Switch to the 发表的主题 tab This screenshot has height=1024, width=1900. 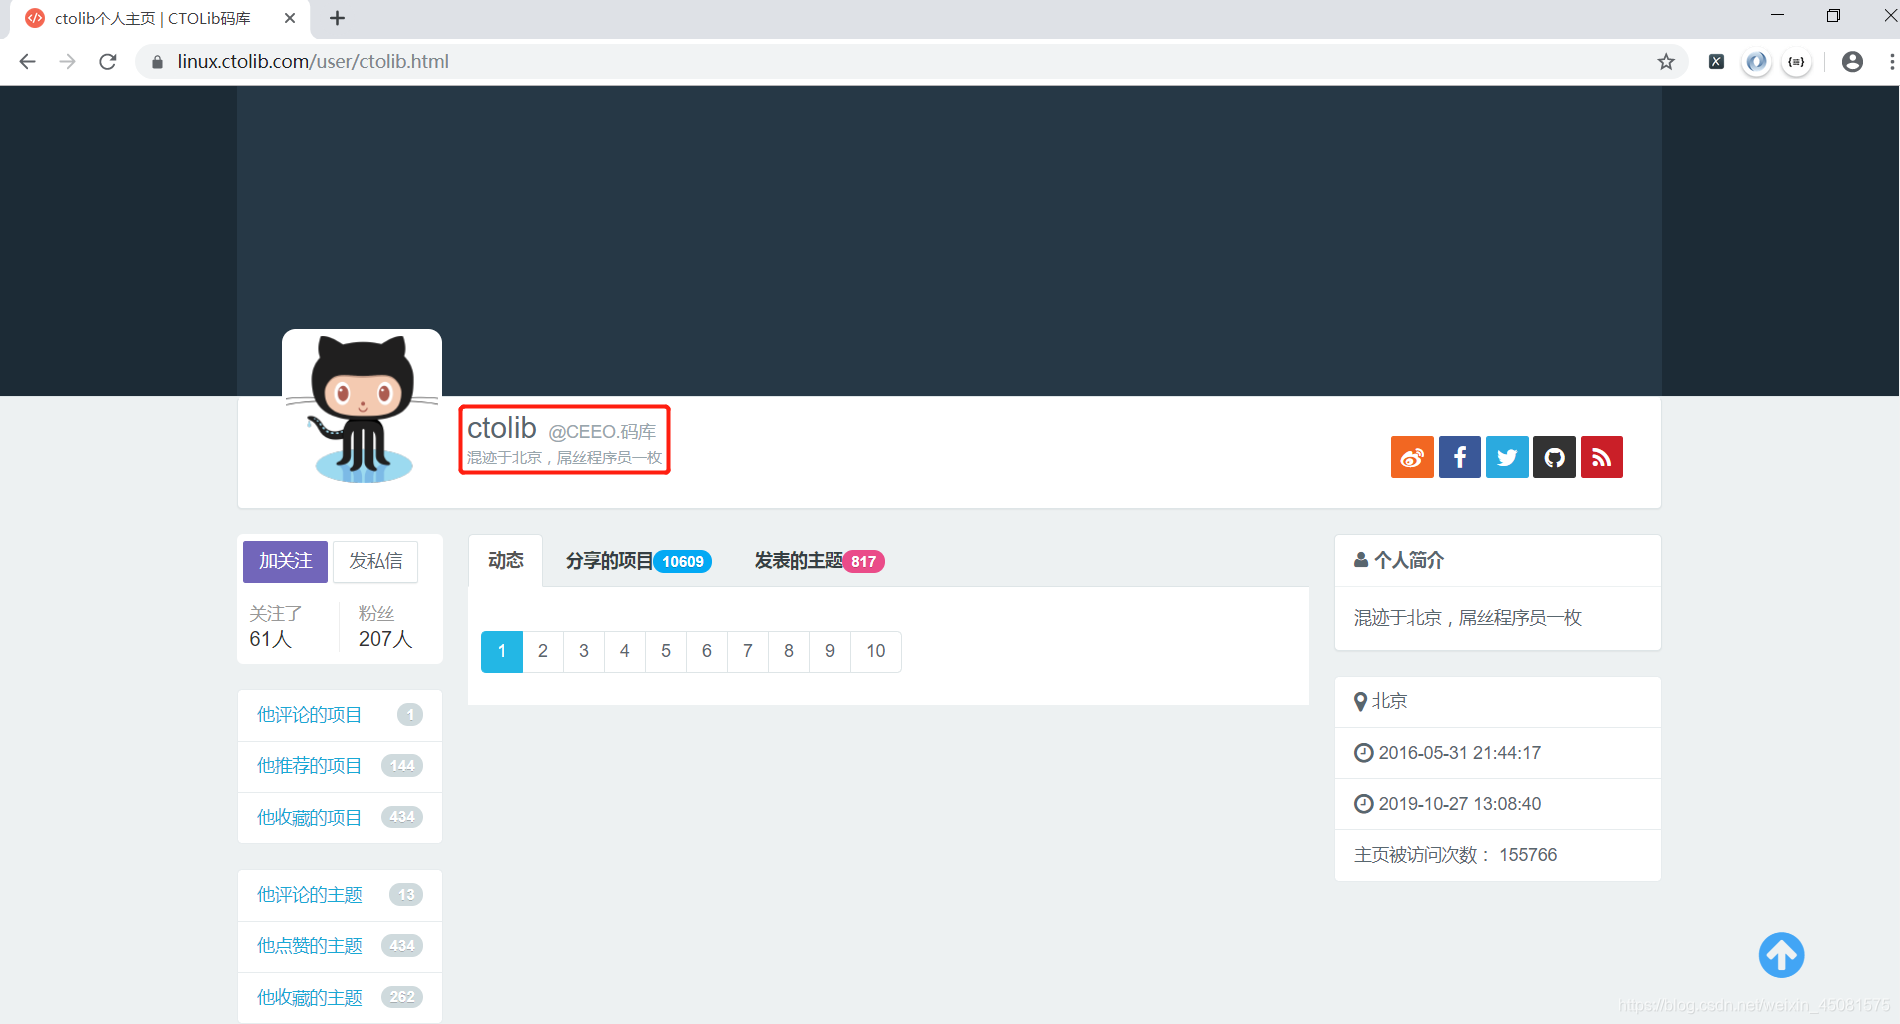point(819,561)
